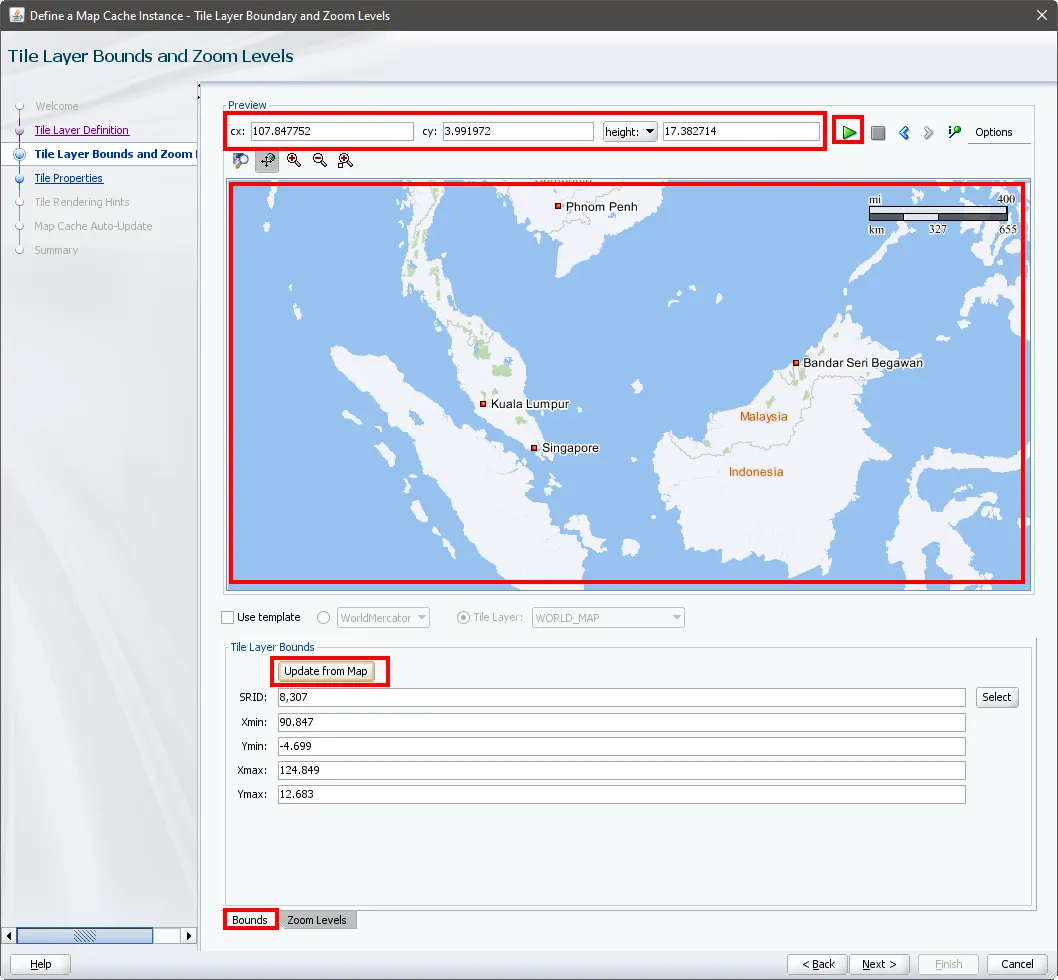
Task: Click the SRID input field
Action: pos(621,697)
